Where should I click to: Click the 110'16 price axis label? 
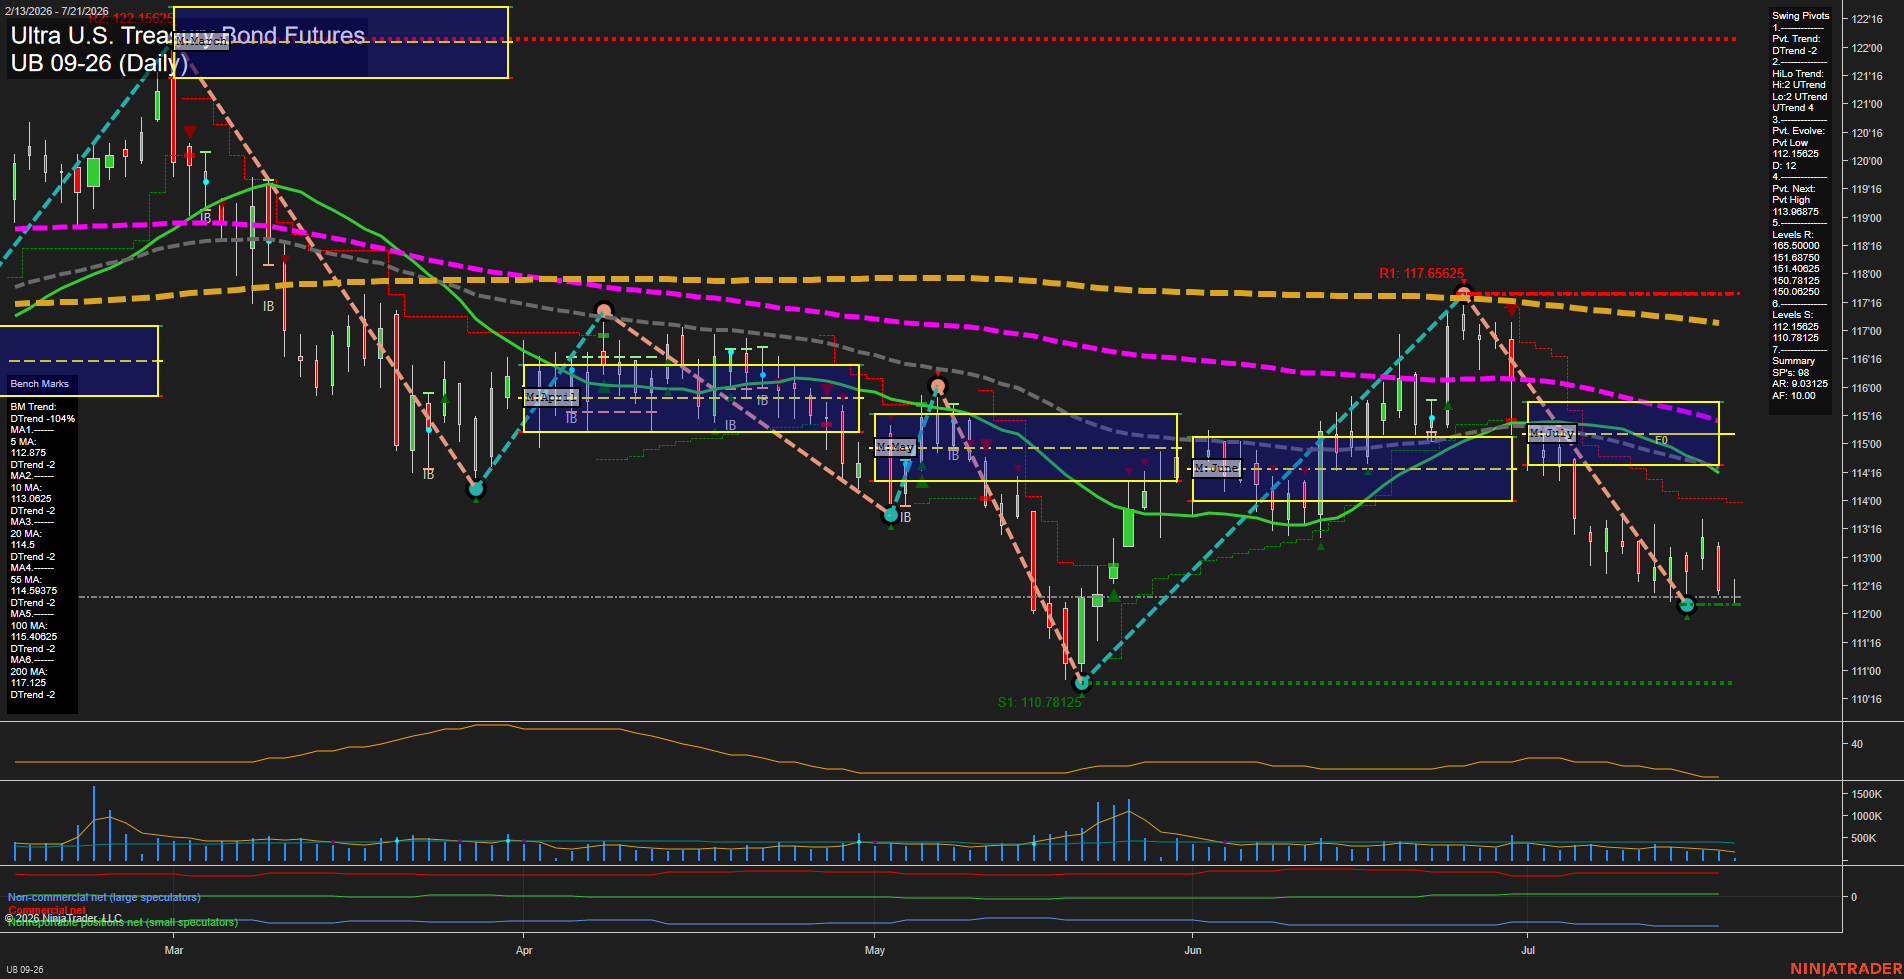1867,699
